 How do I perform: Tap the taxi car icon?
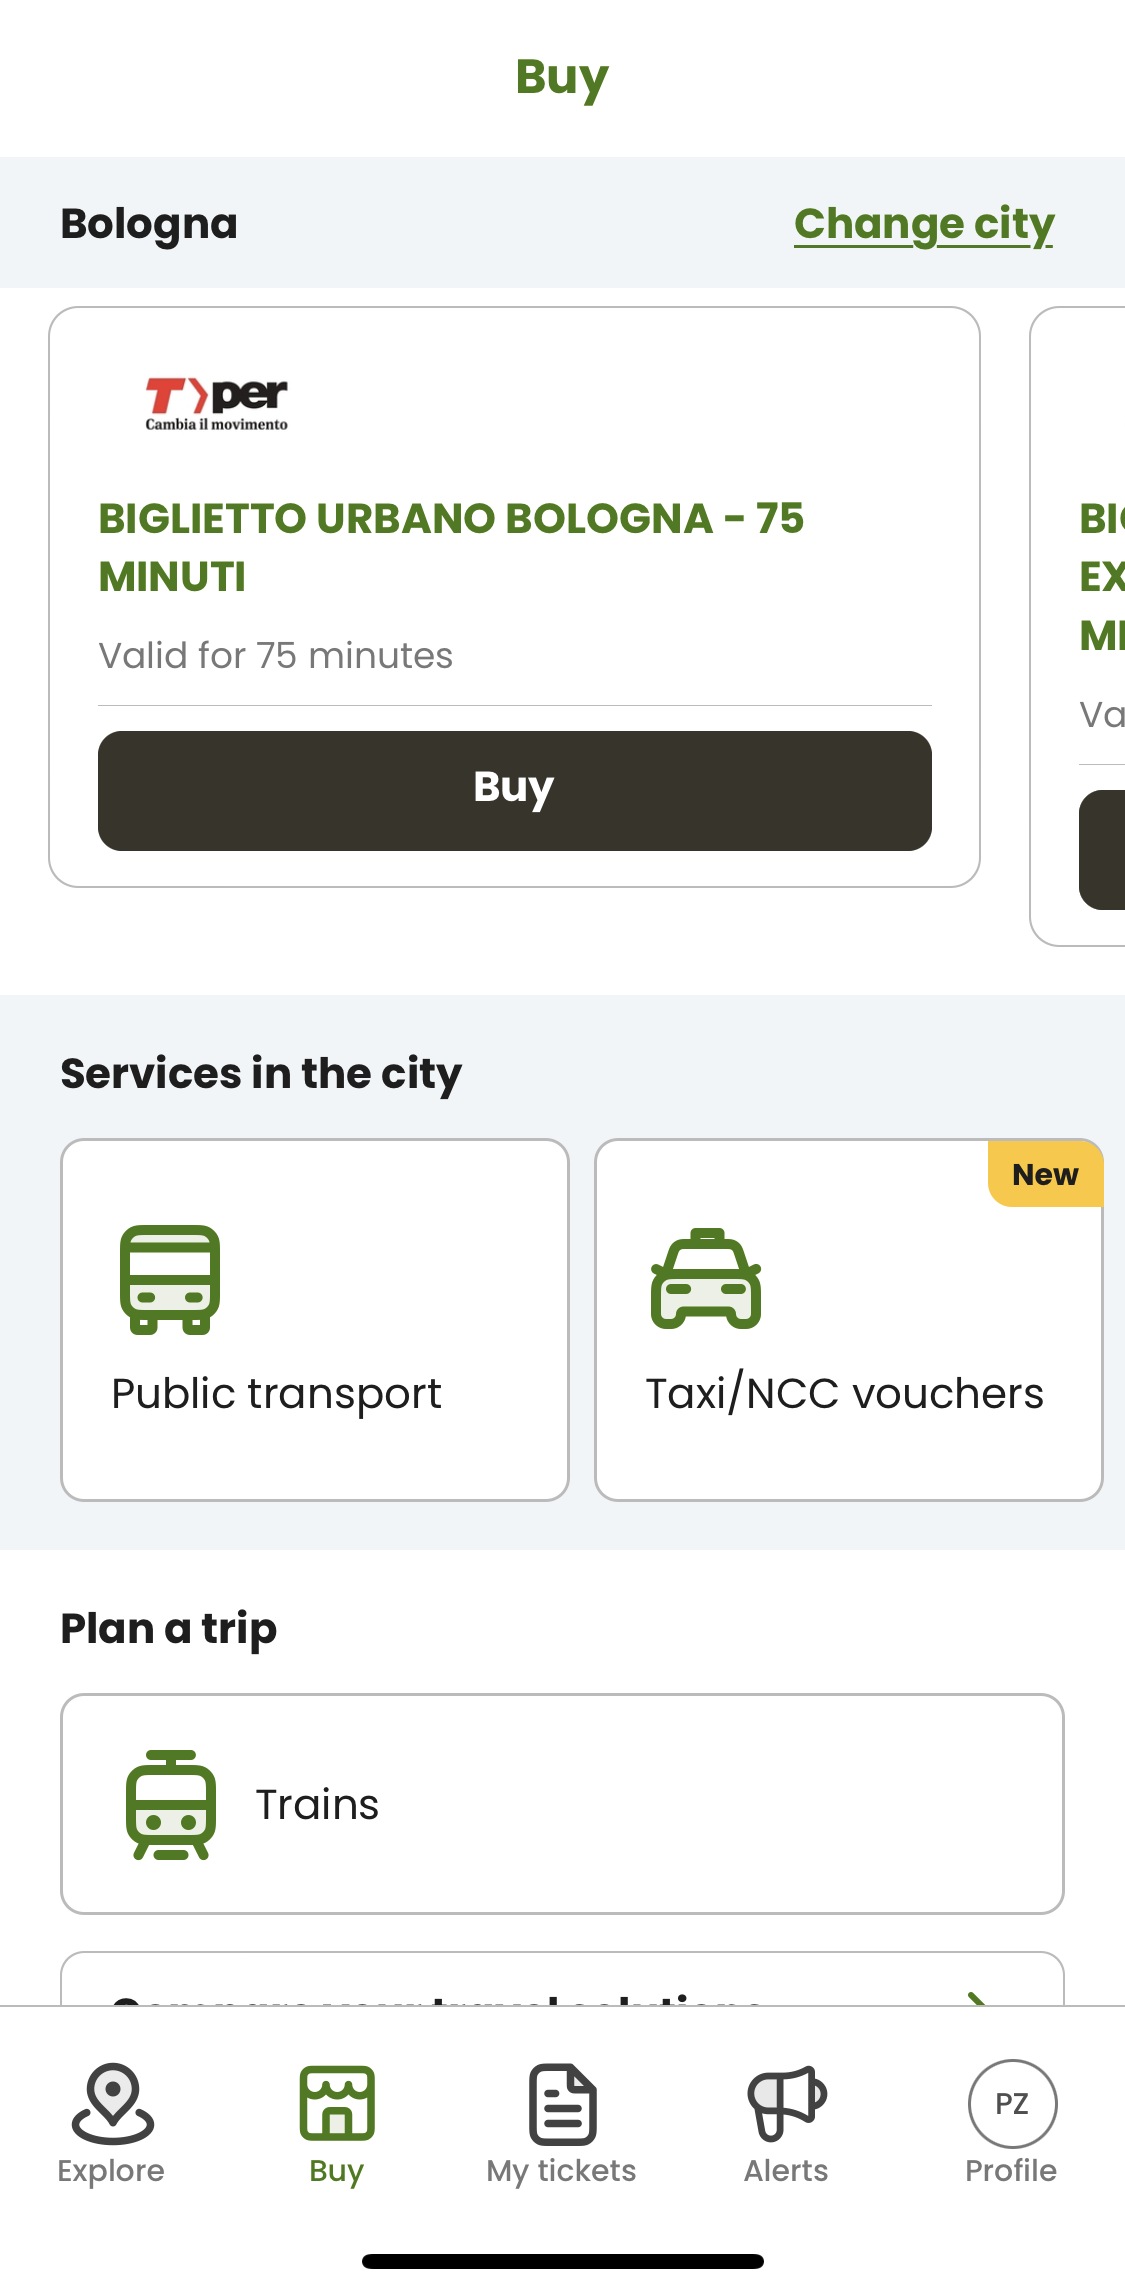[706, 1279]
